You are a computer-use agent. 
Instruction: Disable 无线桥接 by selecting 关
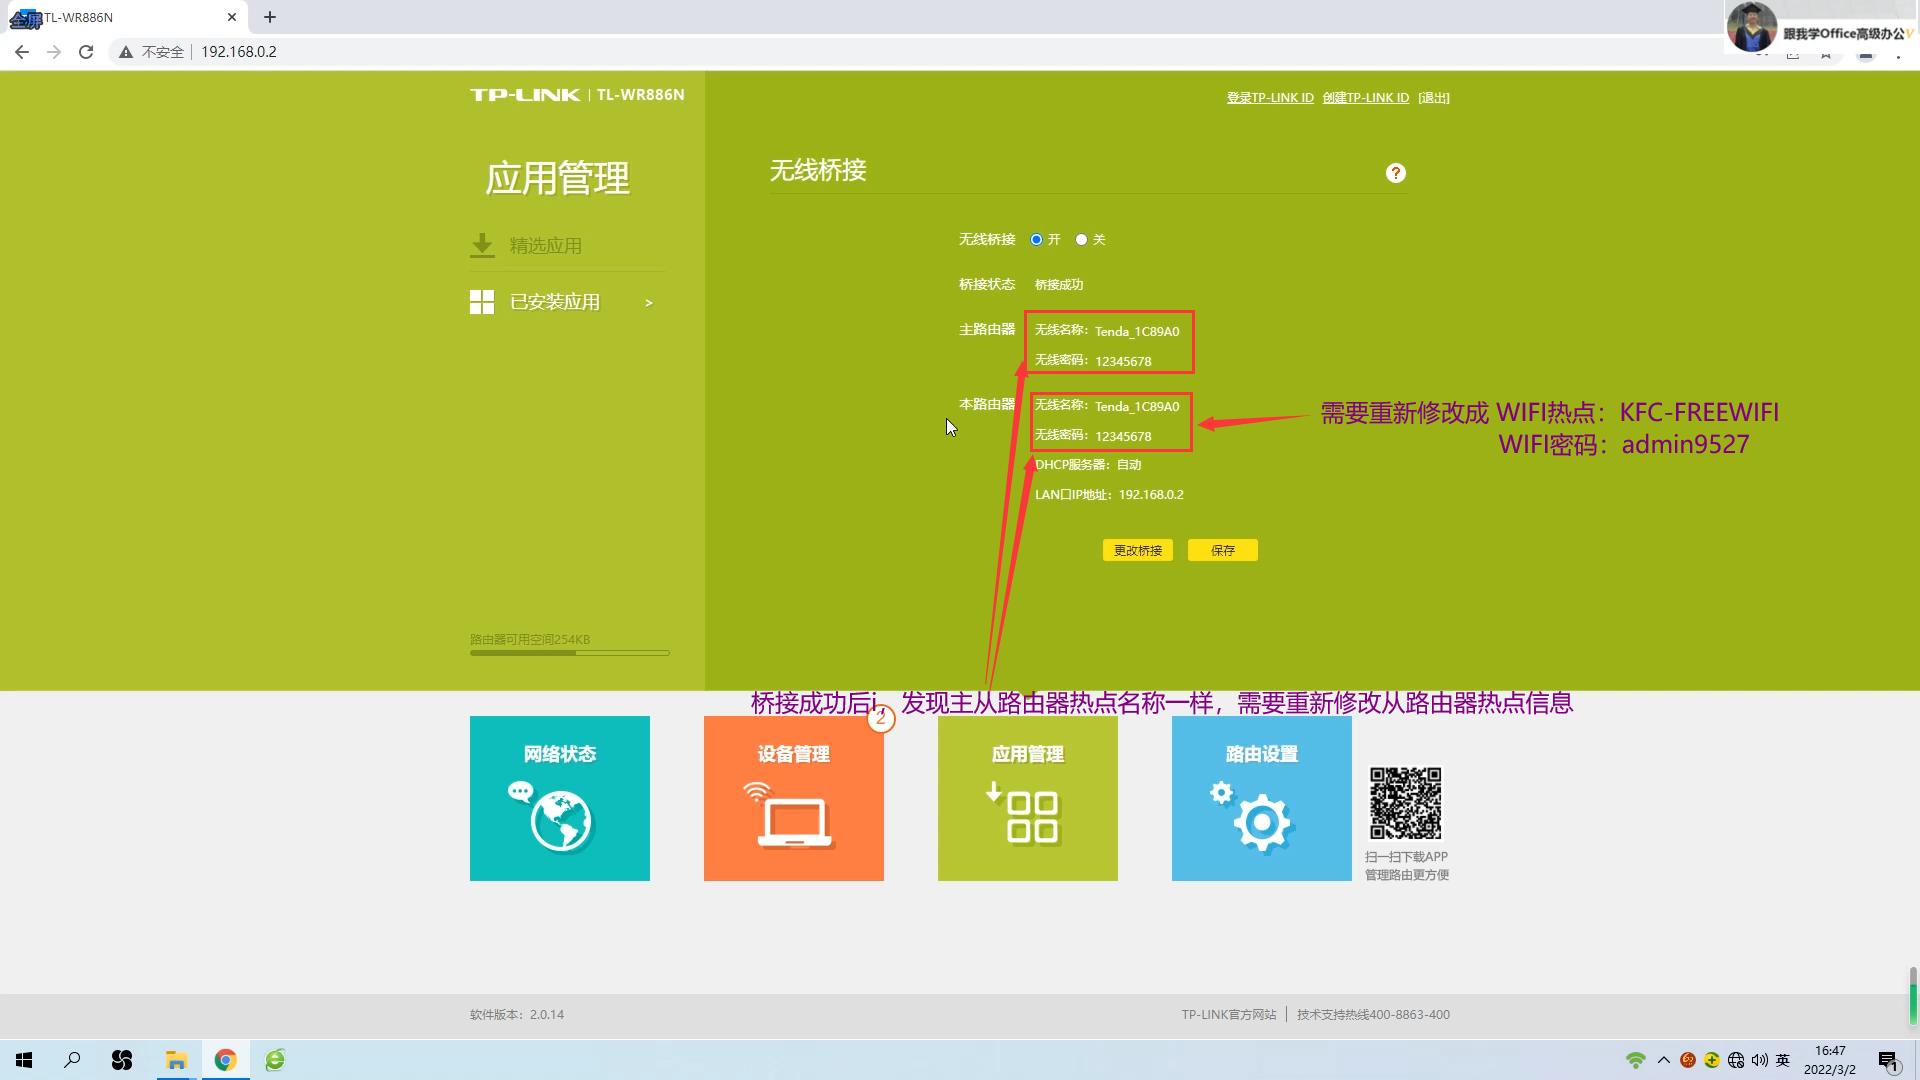pyautogui.click(x=1081, y=239)
